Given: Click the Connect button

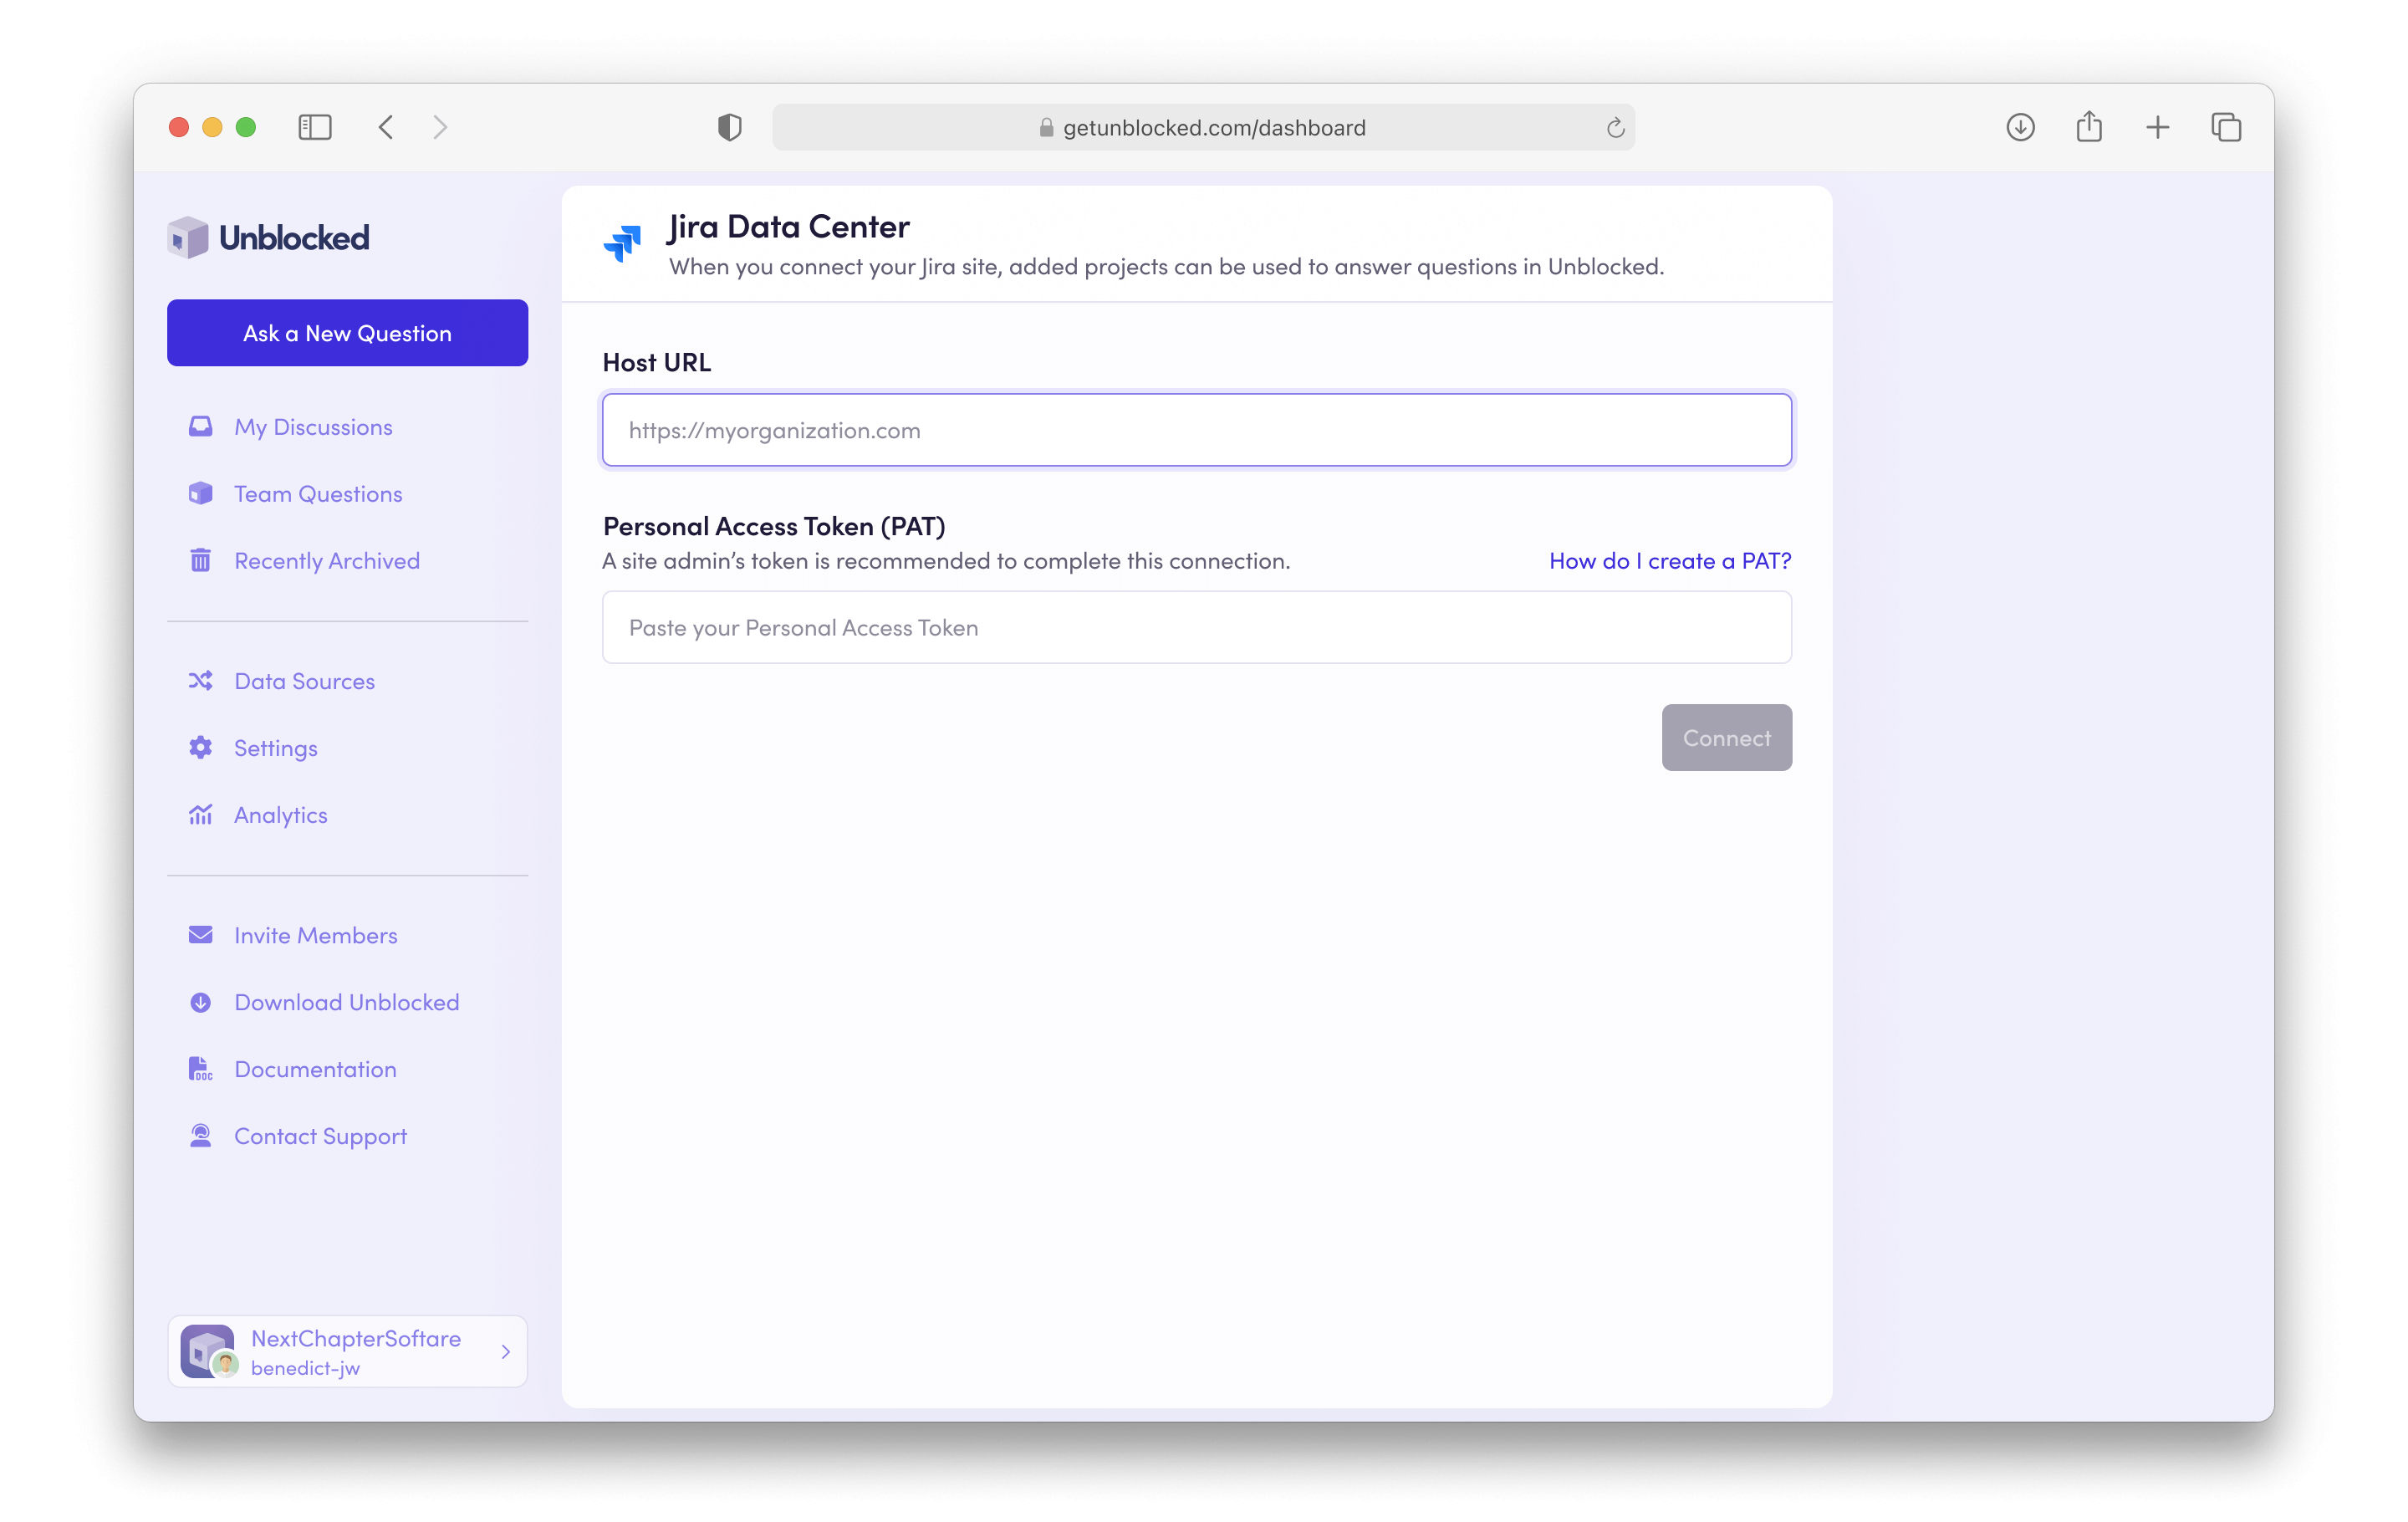Looking at the screenshot, I should (x=1726, y=738).
